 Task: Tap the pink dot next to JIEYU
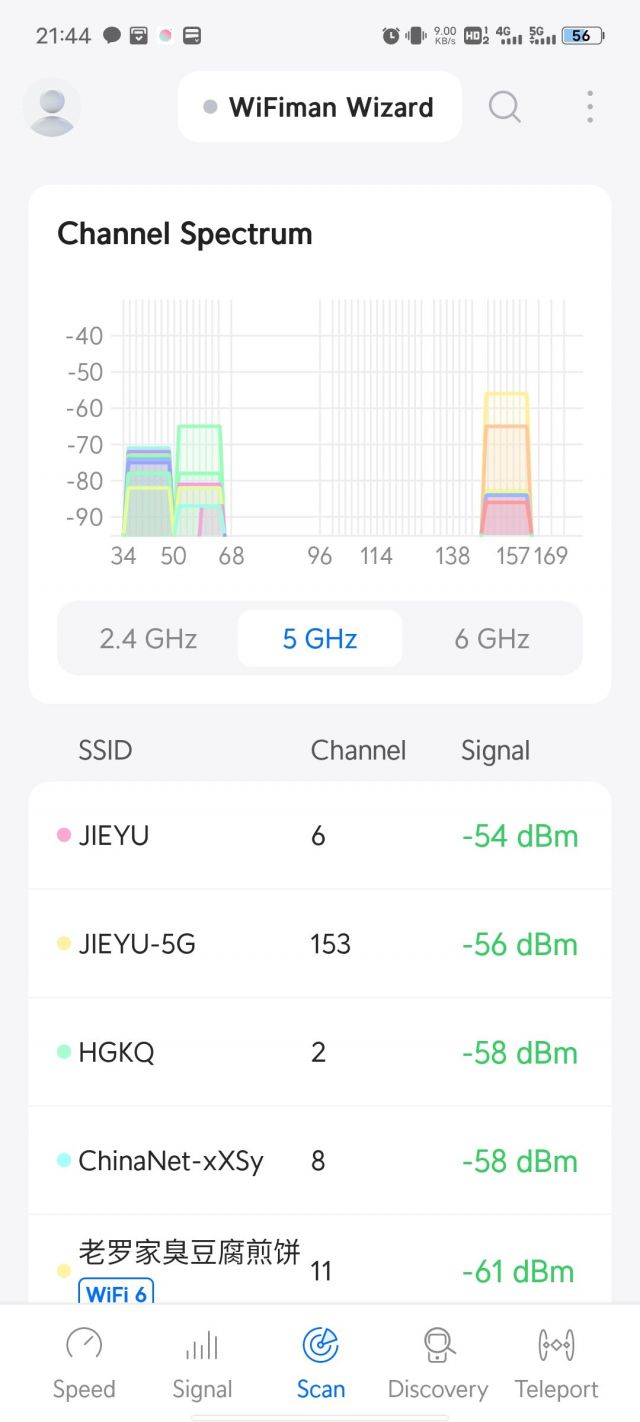[x=64, y=835]
